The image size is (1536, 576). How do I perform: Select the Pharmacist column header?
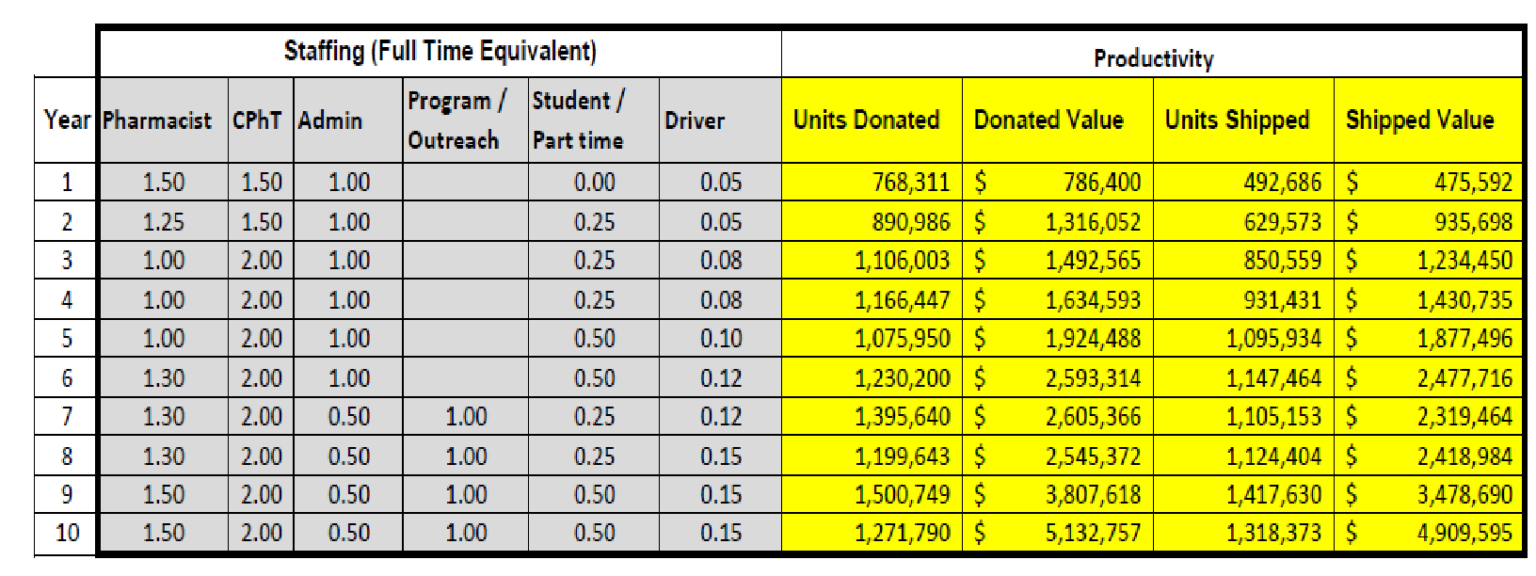pyautogui.click(x=158, y=121)
